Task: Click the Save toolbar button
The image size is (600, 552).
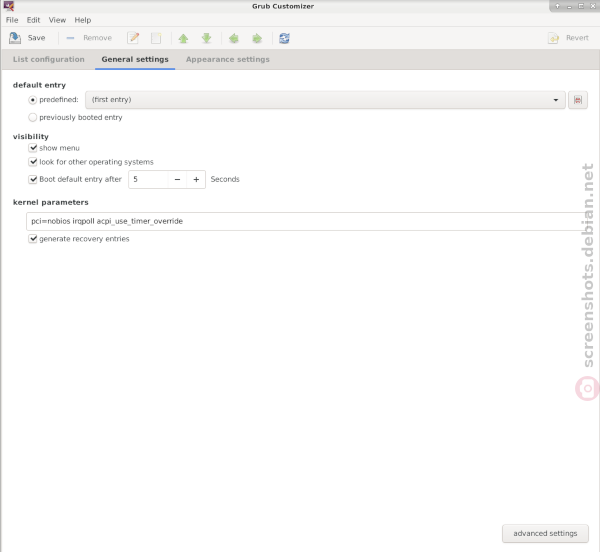Action: 27,38
